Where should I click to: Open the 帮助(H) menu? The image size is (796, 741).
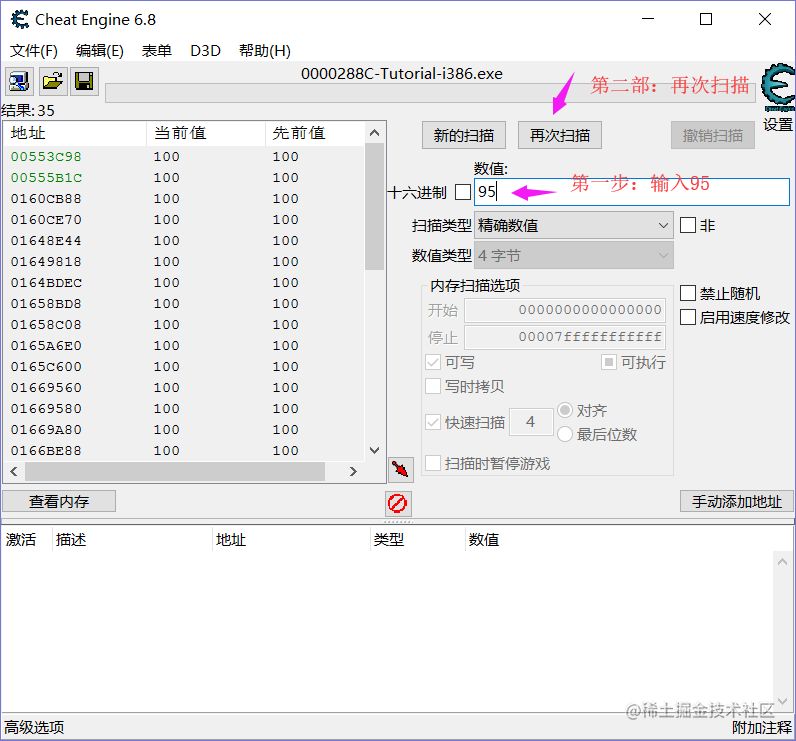click(x=264, y=51)
